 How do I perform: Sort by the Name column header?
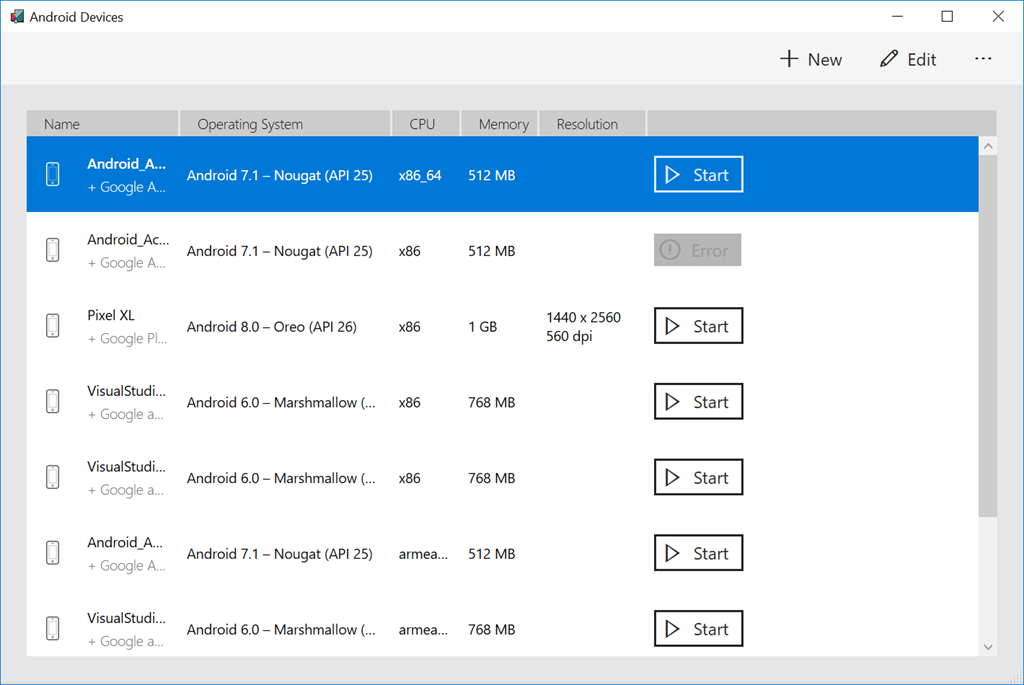coord(62,124)
